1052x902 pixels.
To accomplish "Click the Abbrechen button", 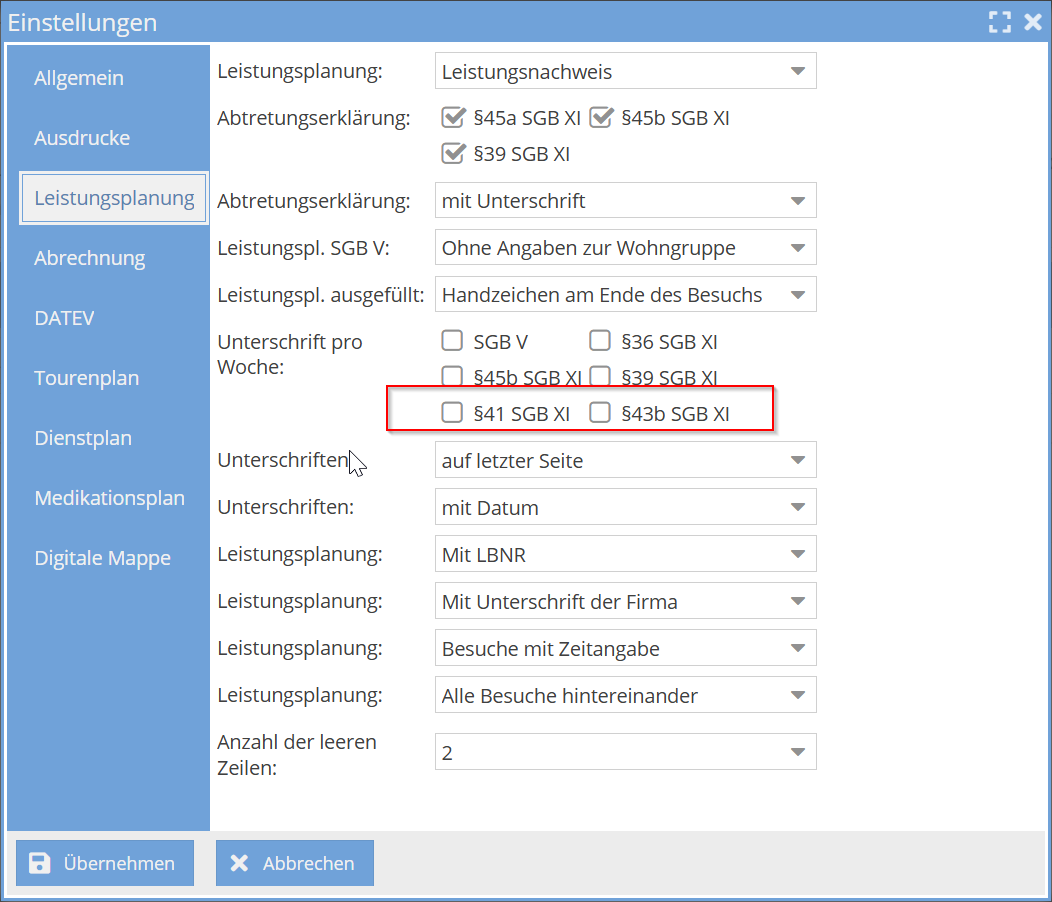I will pyautogui.click(x=294, y=862).
